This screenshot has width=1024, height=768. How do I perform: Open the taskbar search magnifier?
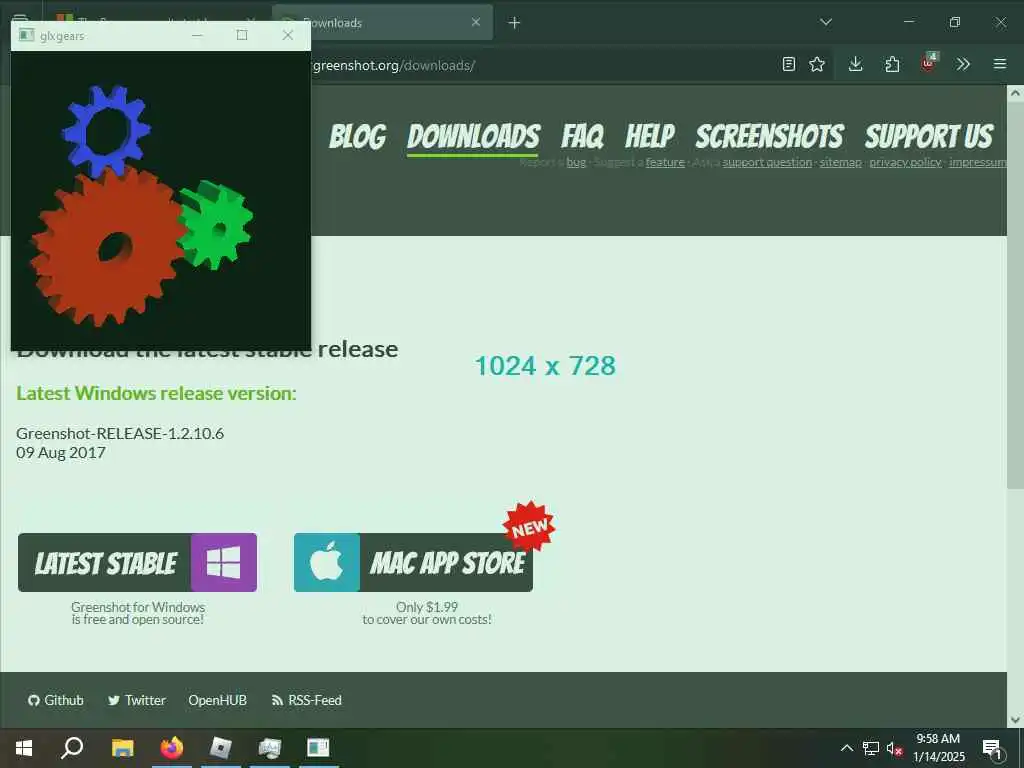coord(72,748)
